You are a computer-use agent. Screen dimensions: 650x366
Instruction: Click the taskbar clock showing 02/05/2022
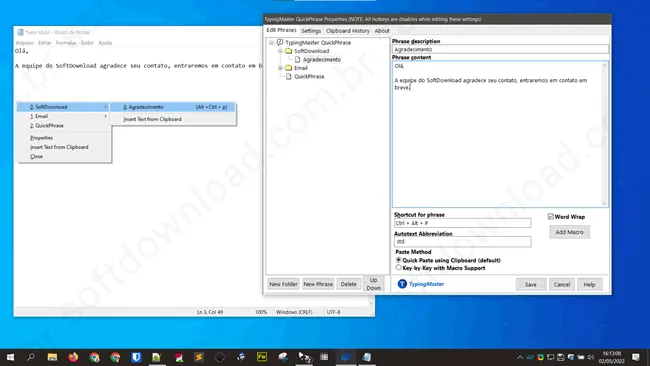(612, 357)
